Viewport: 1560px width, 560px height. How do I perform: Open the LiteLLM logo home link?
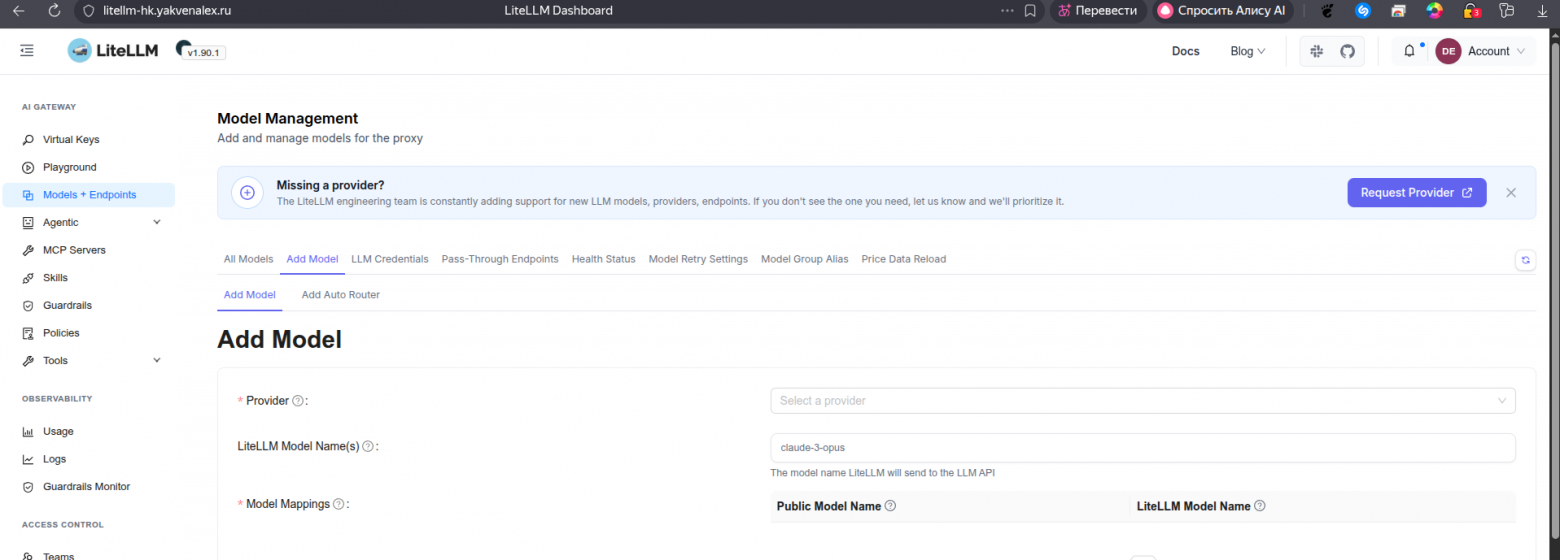[113, 51]
